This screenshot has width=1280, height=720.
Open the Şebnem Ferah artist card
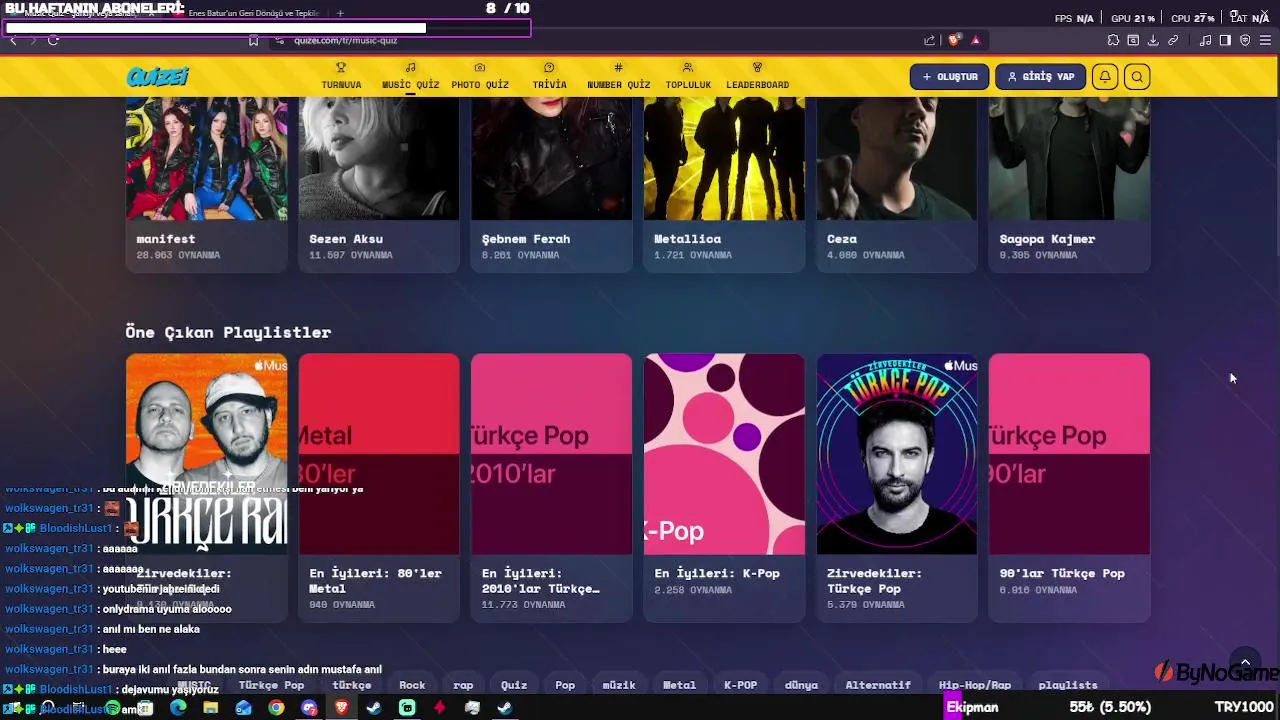[551, 185]
